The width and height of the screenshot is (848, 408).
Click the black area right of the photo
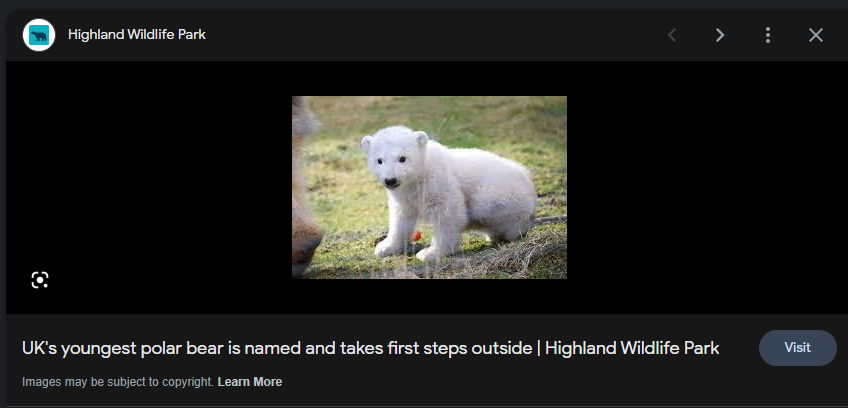tap(703, 187)
